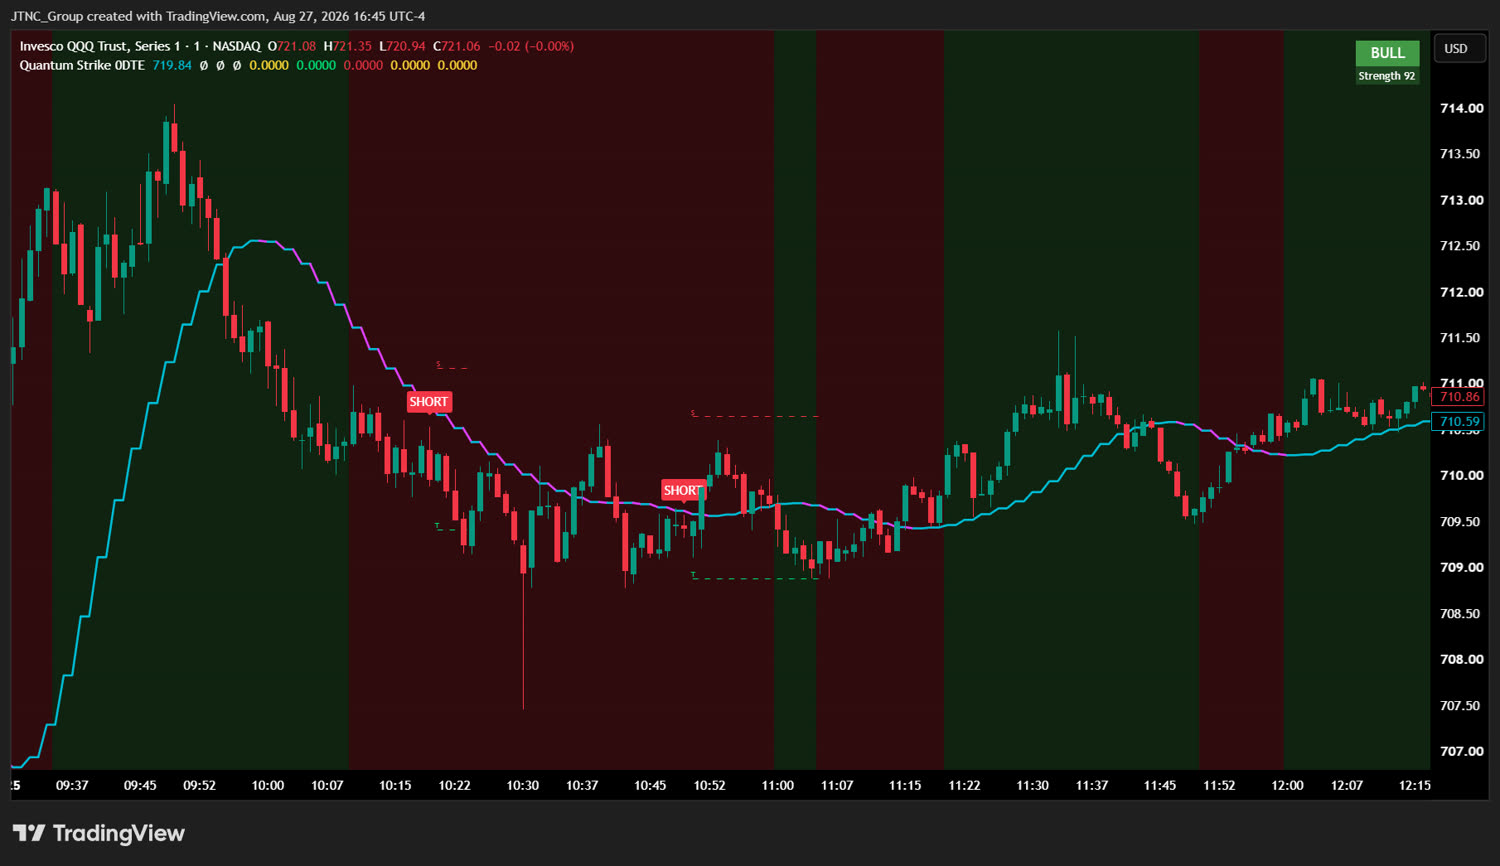This screenshot has width=1500, height=866.
Task: Click the −0.02 (−0.00%) change value
Action: coord(531,46)
